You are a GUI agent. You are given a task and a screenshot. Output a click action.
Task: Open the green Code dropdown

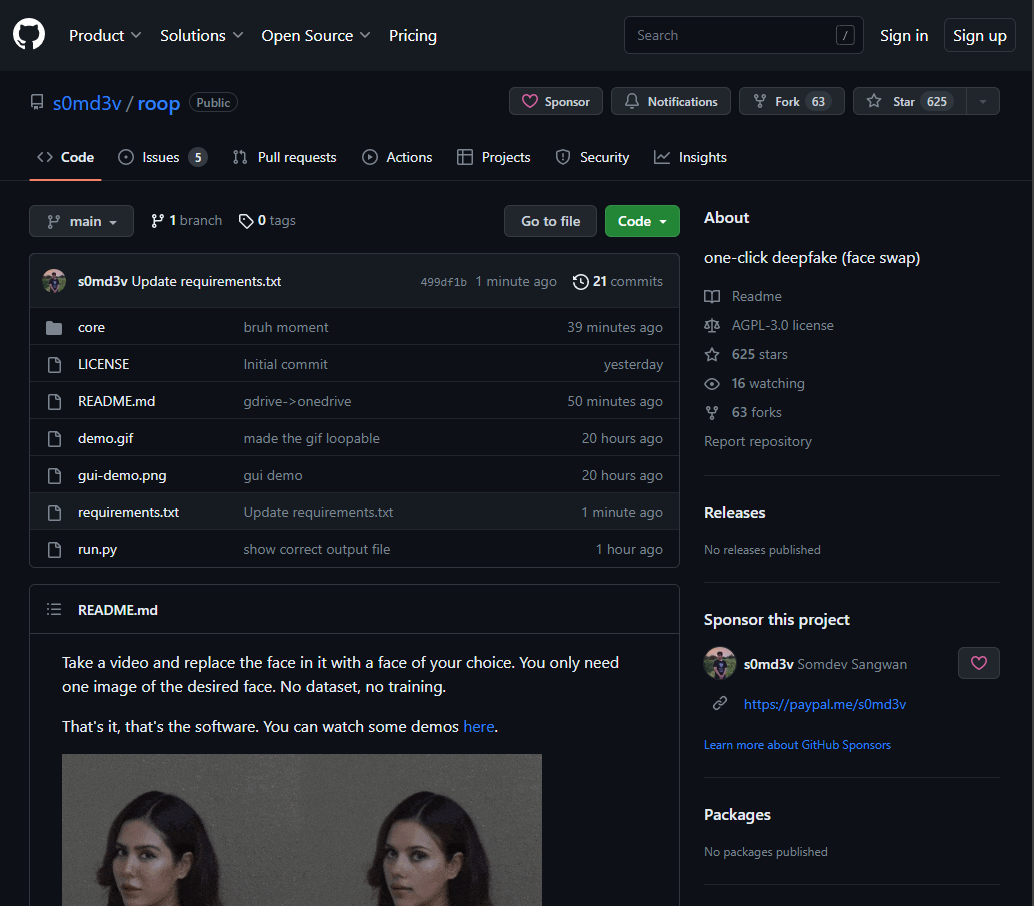tap(642, 221)
